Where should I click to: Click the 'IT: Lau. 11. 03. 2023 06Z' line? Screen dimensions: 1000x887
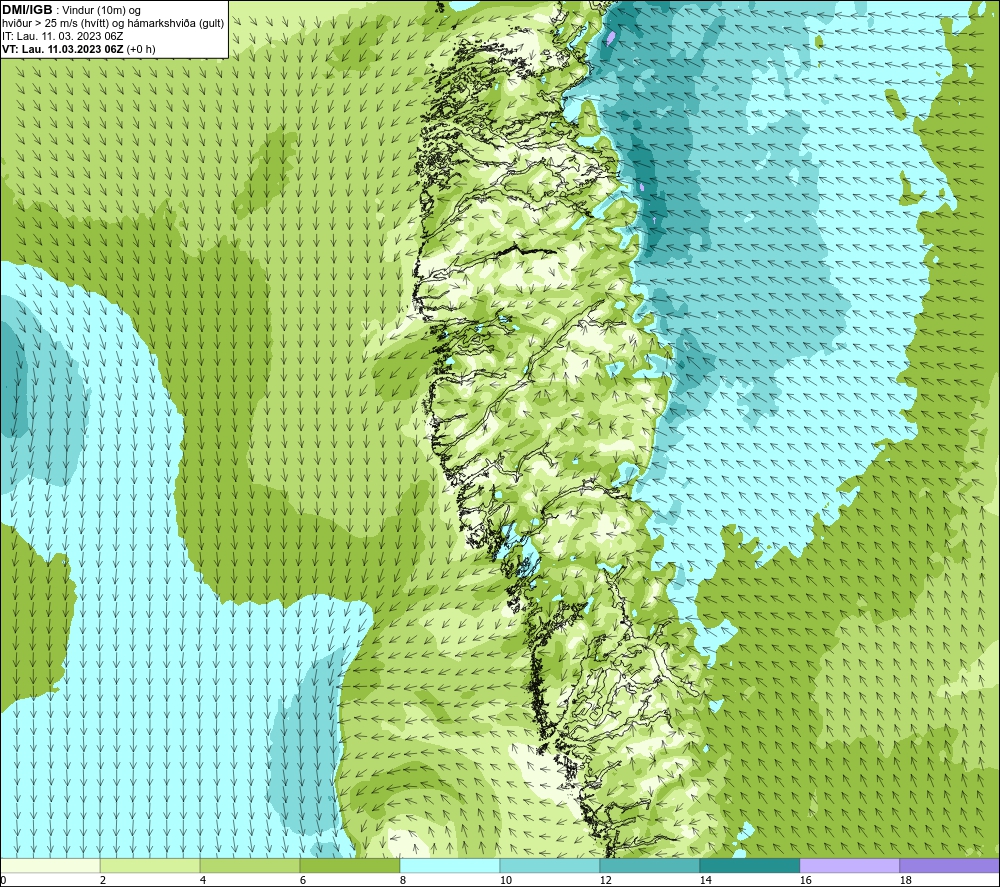[62, 36]
